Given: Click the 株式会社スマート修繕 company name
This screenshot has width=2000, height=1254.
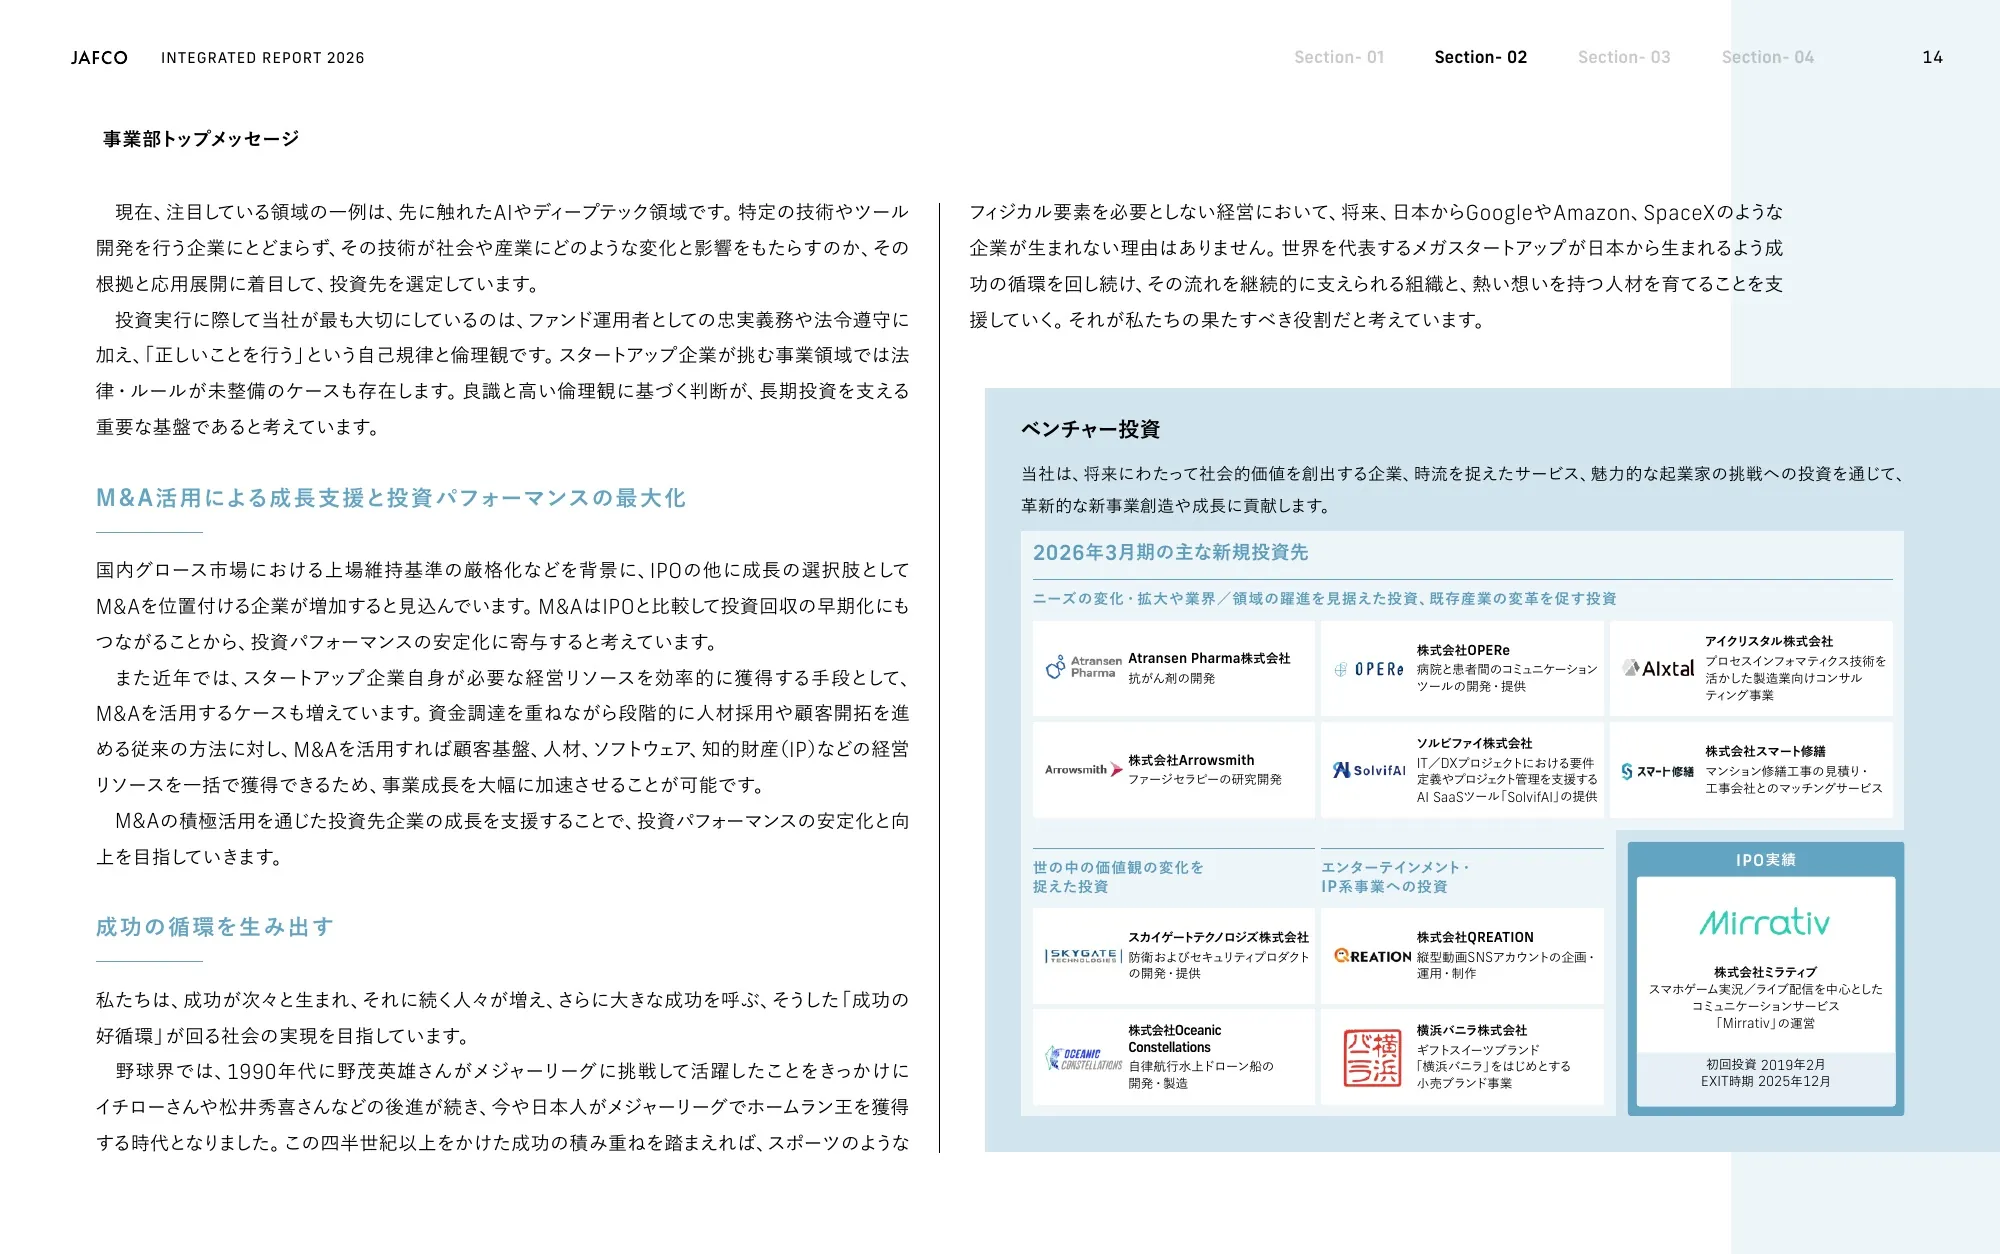Looking at the screenshot, I should tap(1765, 751).
